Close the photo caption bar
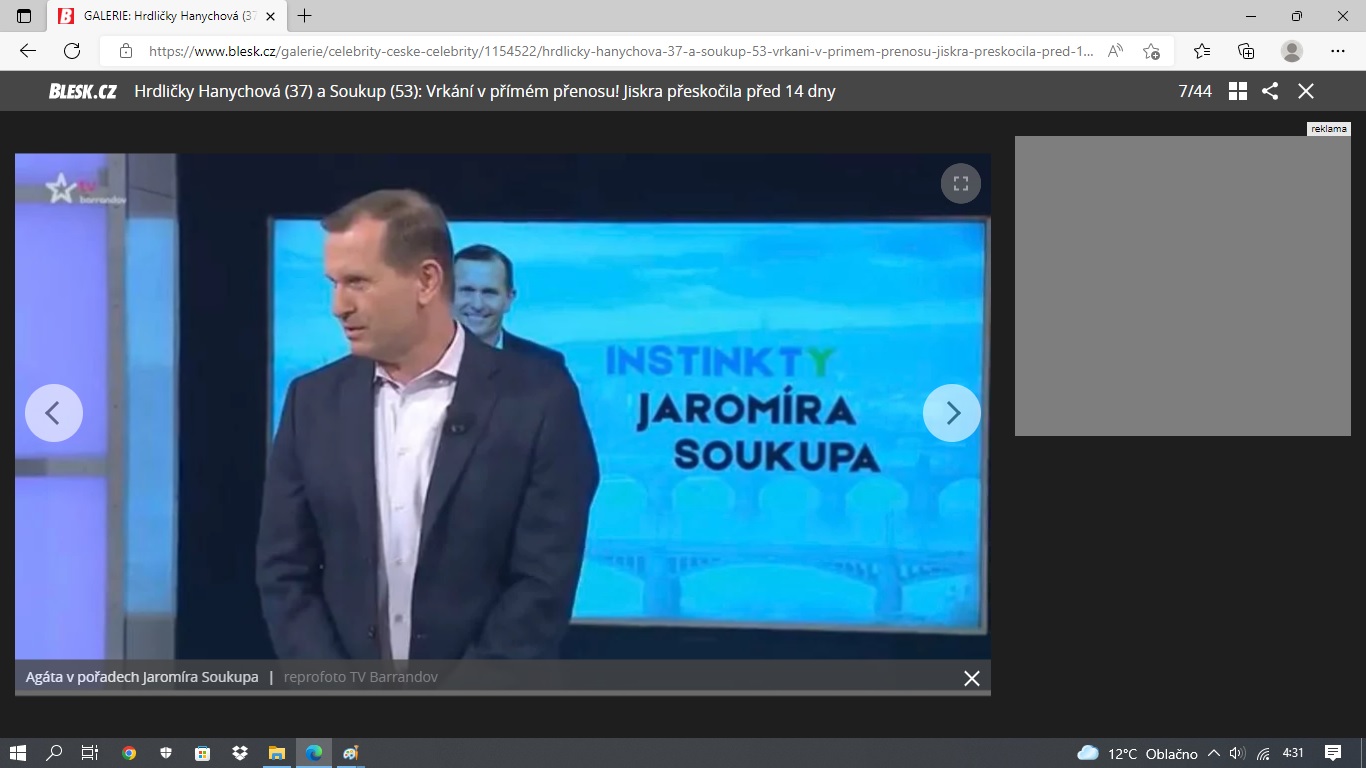 (971, 678)
